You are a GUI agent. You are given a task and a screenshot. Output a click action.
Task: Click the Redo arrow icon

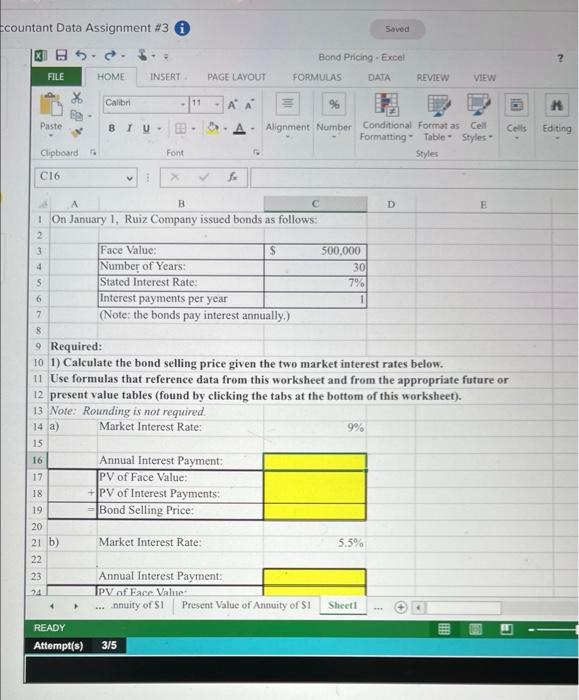click(x=110, y=55)
